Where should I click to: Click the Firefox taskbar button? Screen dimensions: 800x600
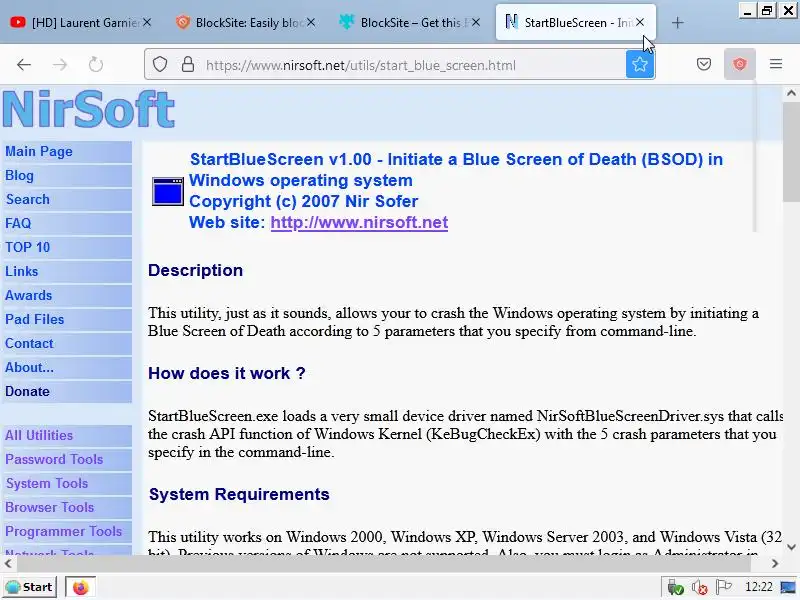coord(81,588)
